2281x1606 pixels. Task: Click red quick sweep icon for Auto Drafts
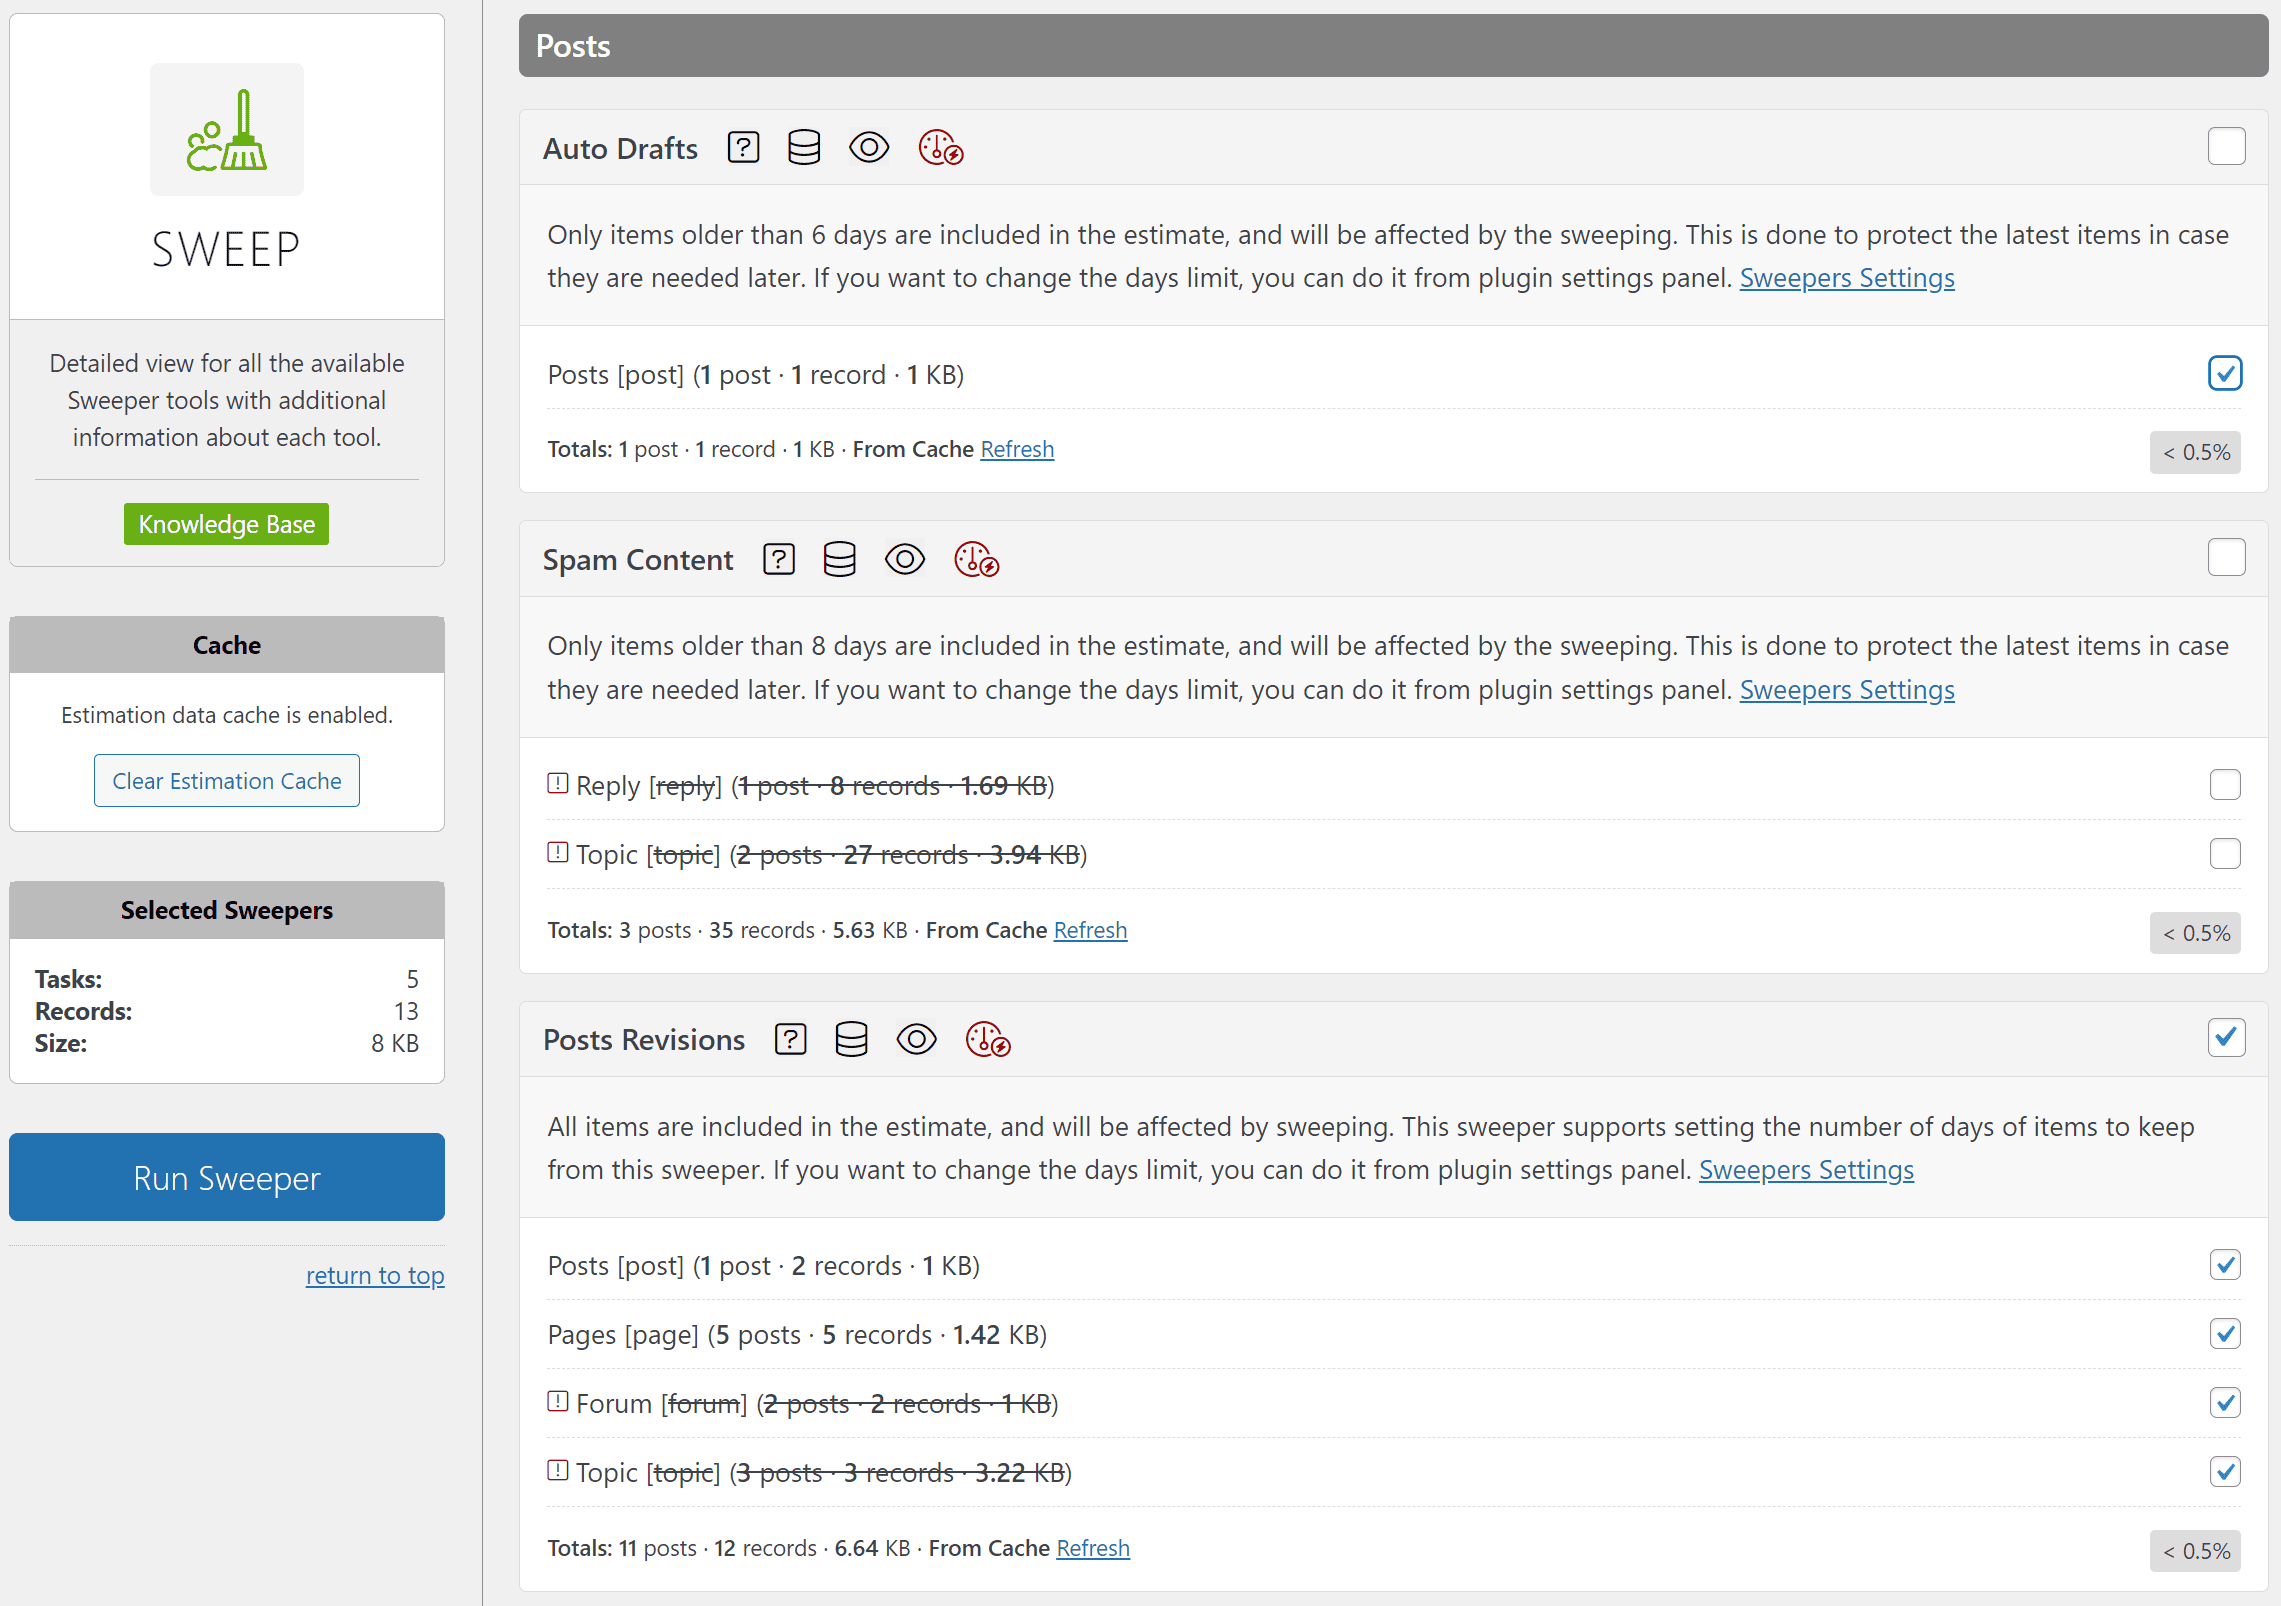coord(941,148)
